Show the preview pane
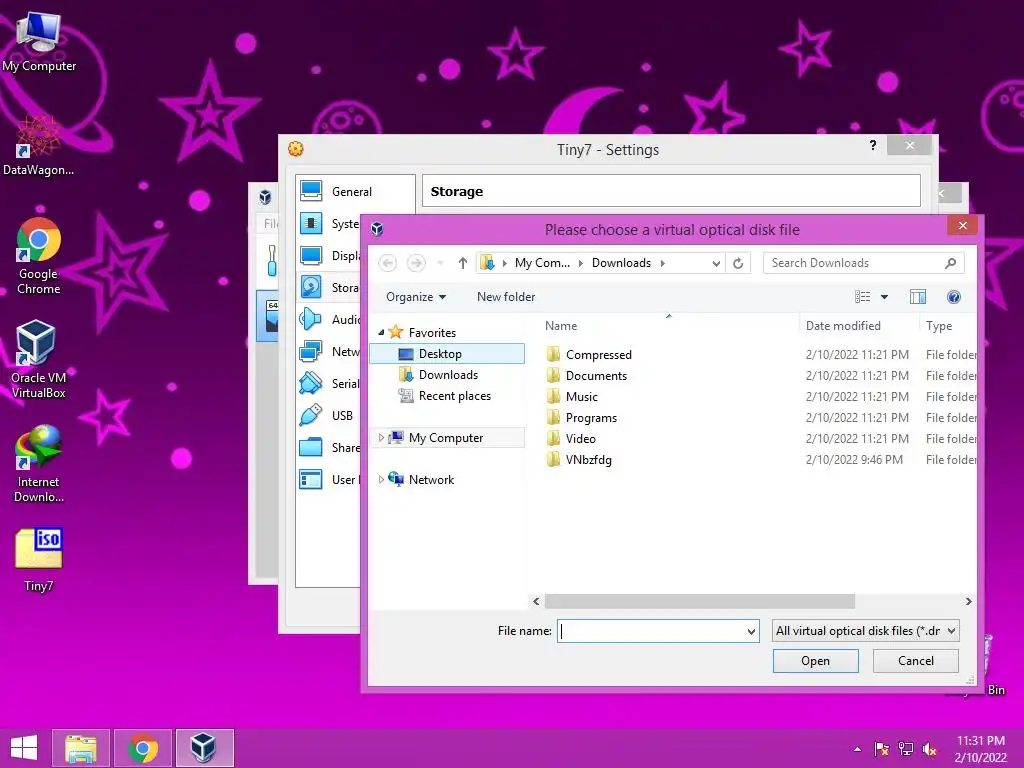Viewport: 1024px width, 768px height. coord(918,297)
